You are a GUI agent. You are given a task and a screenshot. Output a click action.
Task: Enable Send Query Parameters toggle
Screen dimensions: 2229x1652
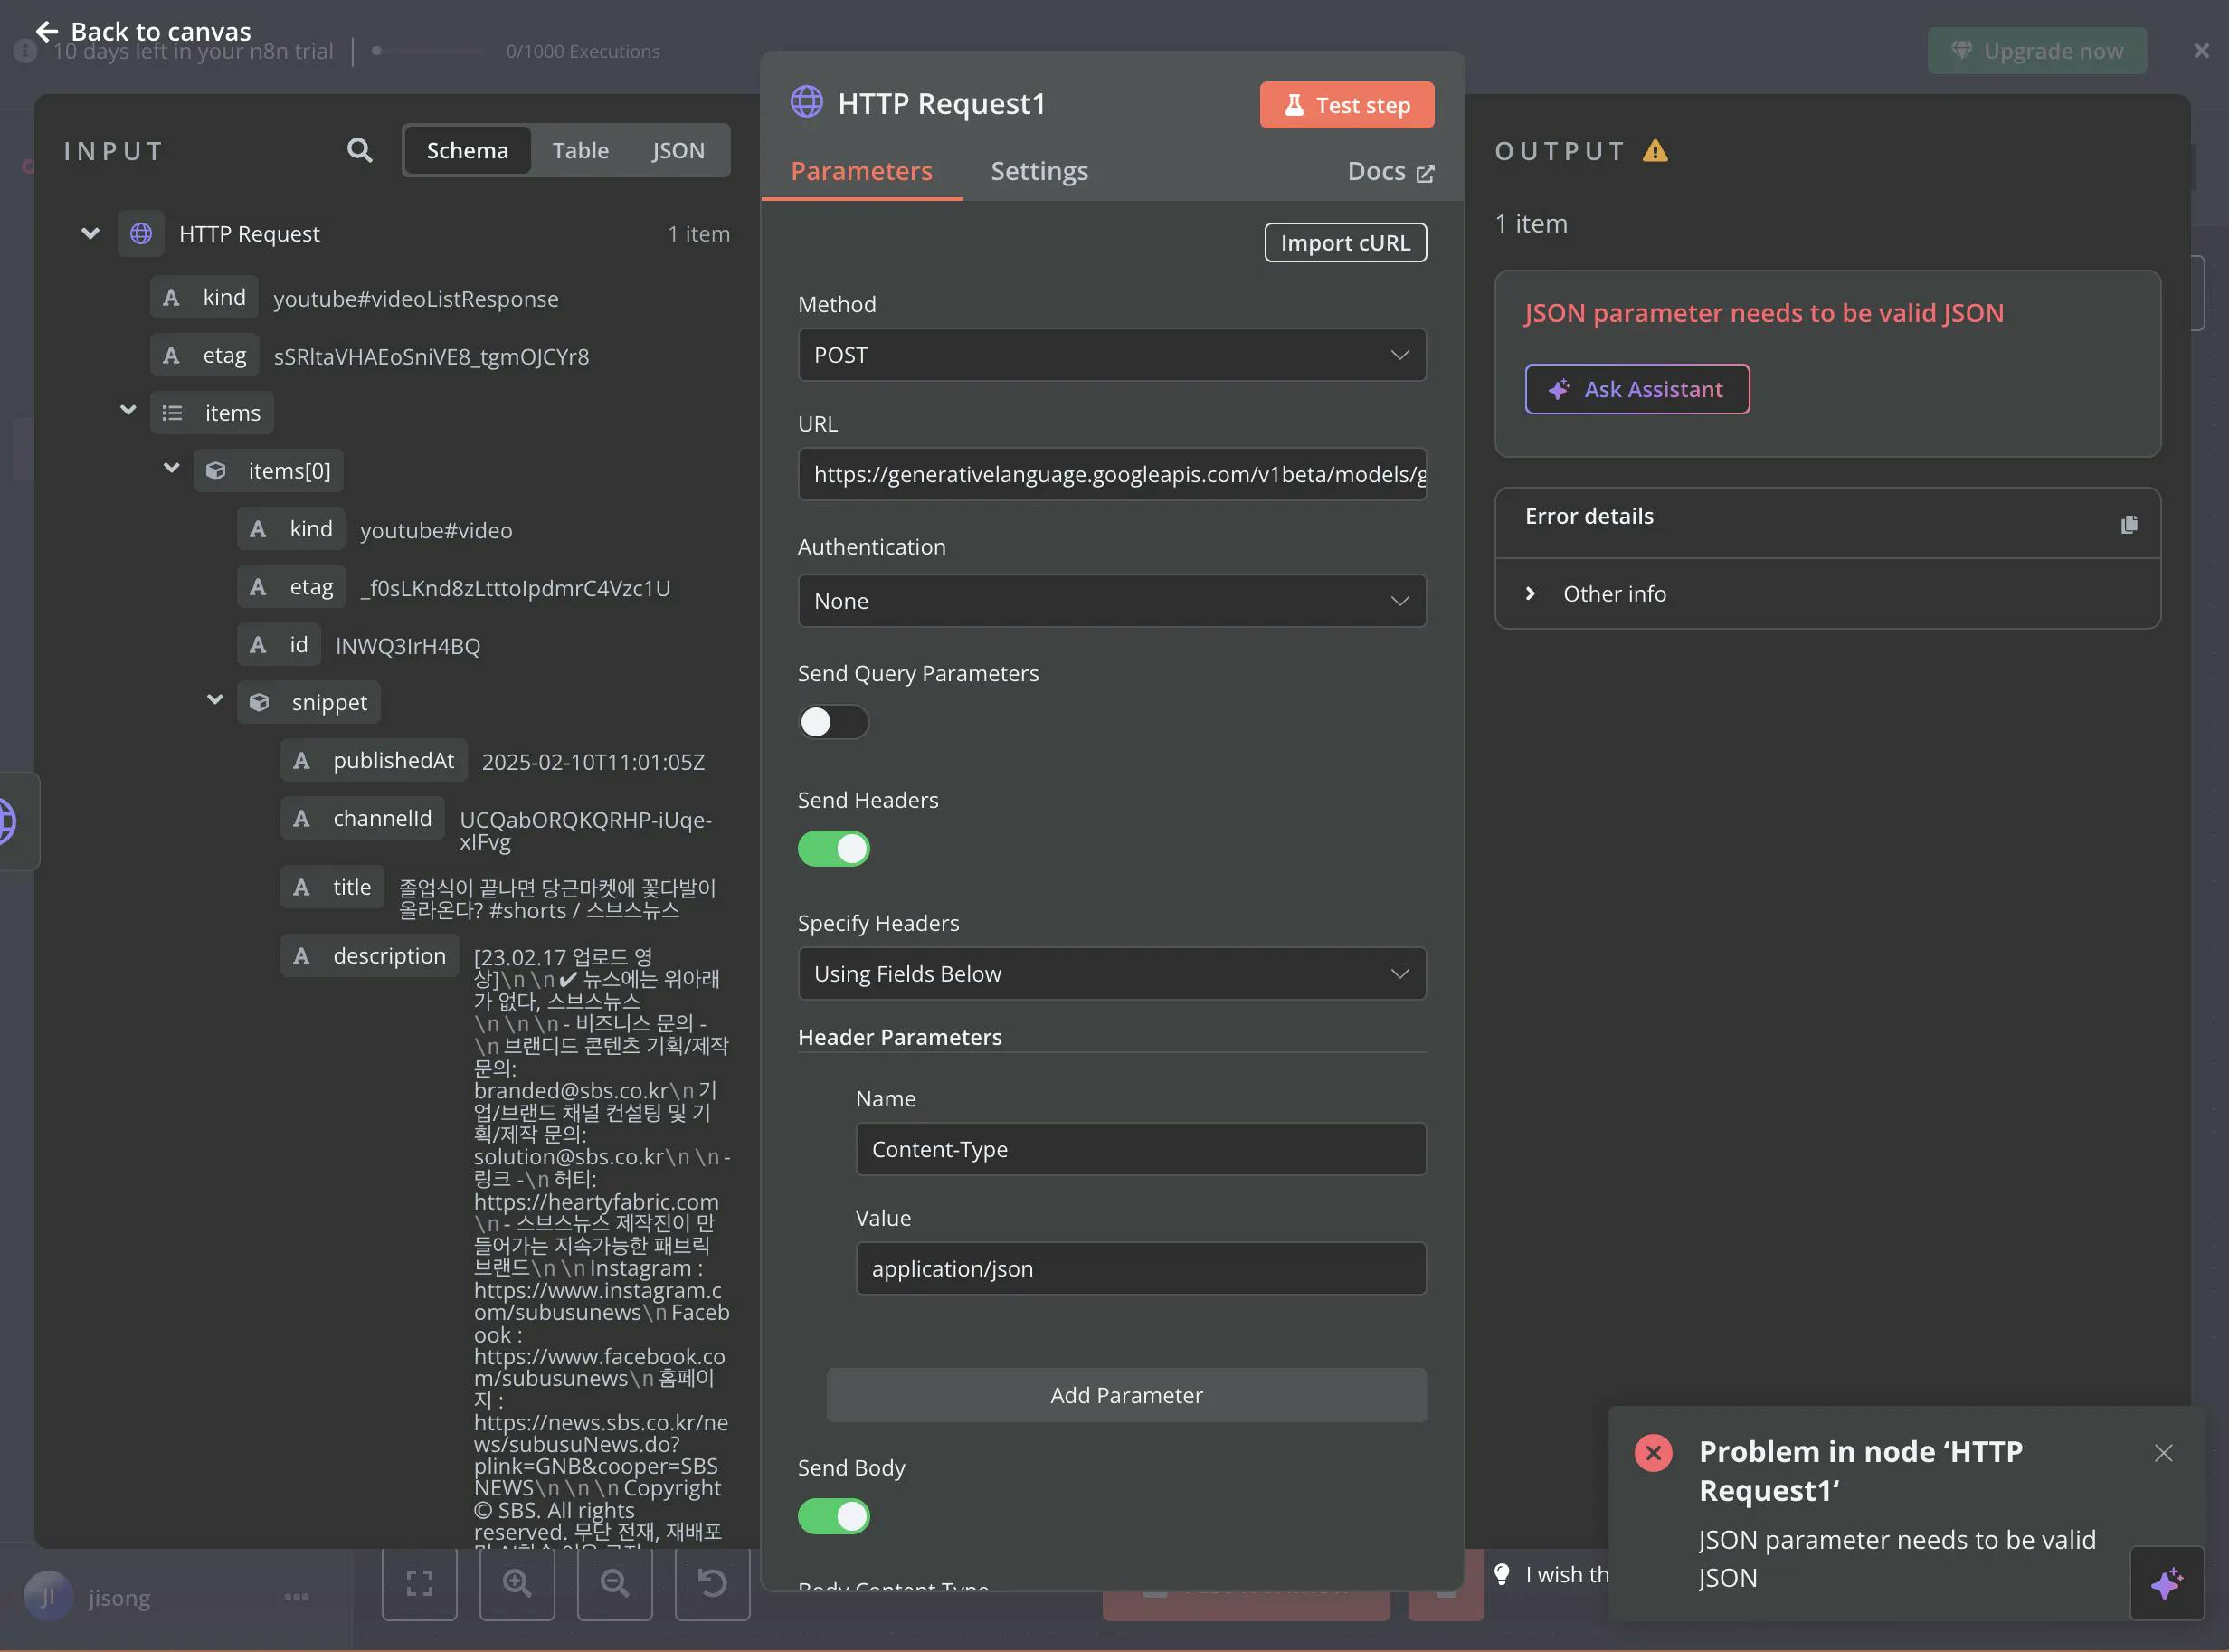[833, 722]
